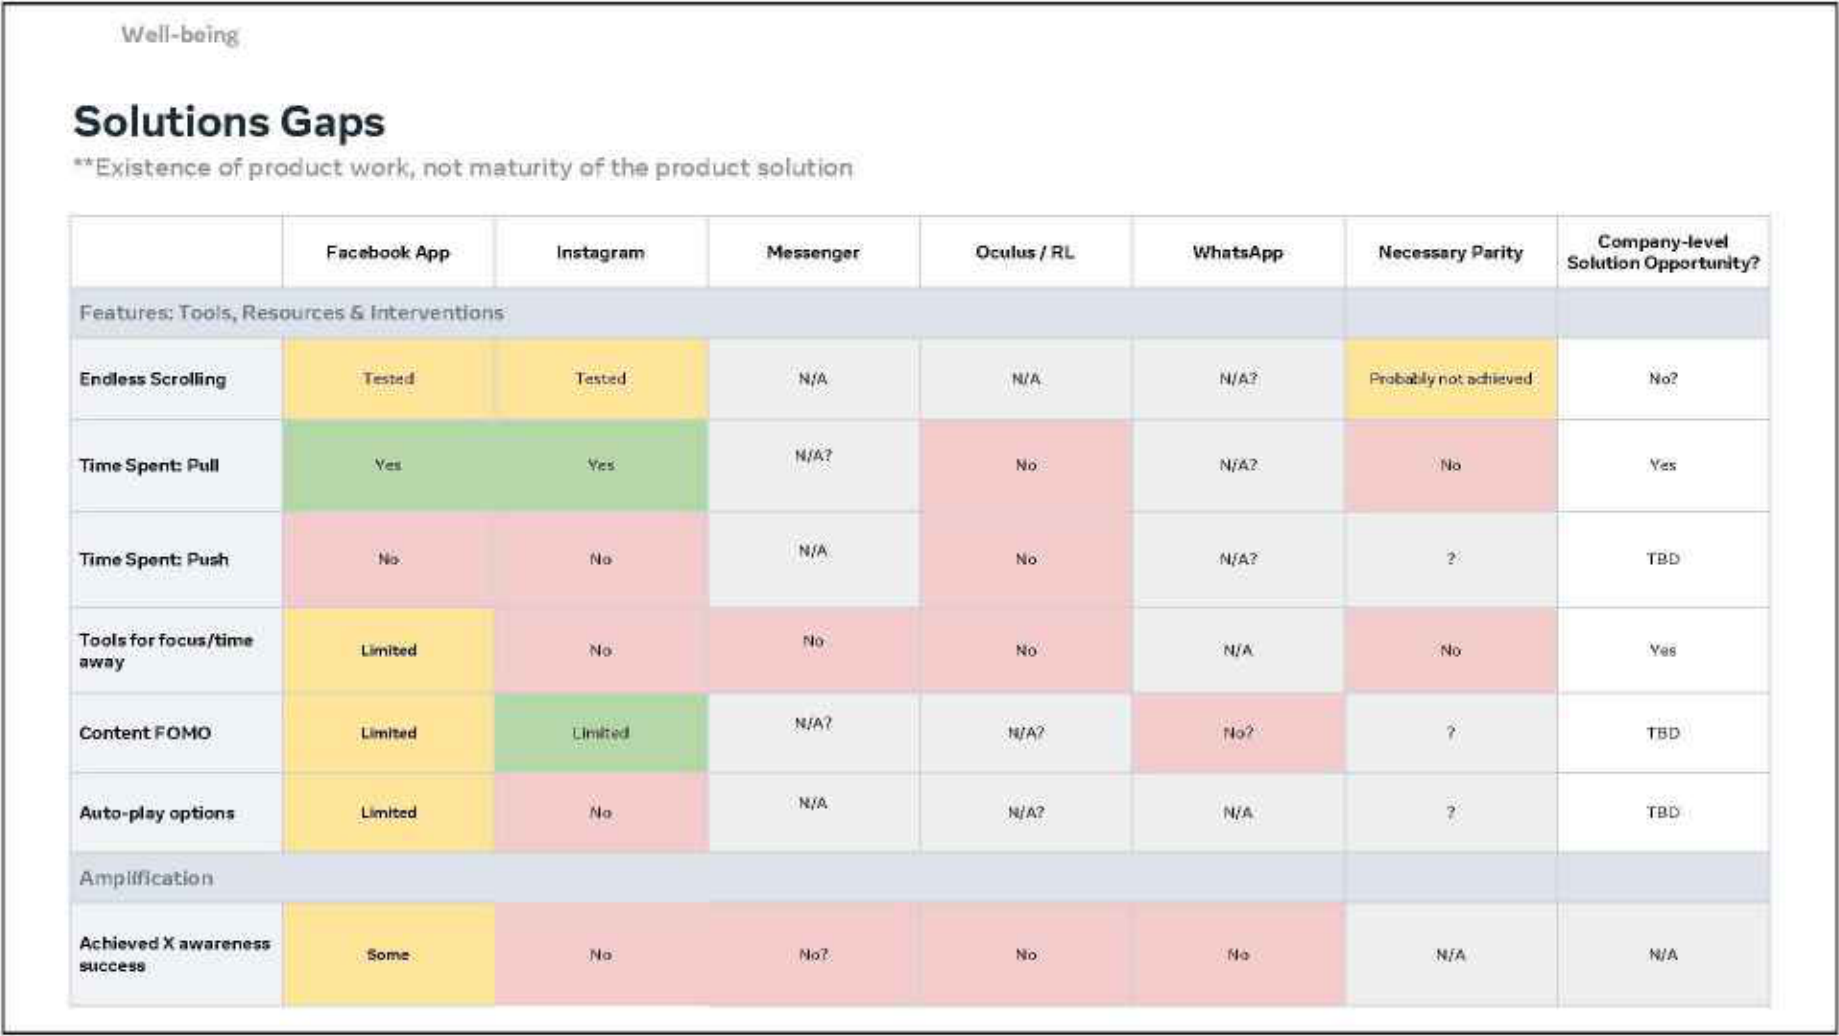Image resolution: width=1839 pixels, height=1036 pixels.
Task: Select "Limited" under Facebook App for Auto-play options
Action: pos(388,813)
